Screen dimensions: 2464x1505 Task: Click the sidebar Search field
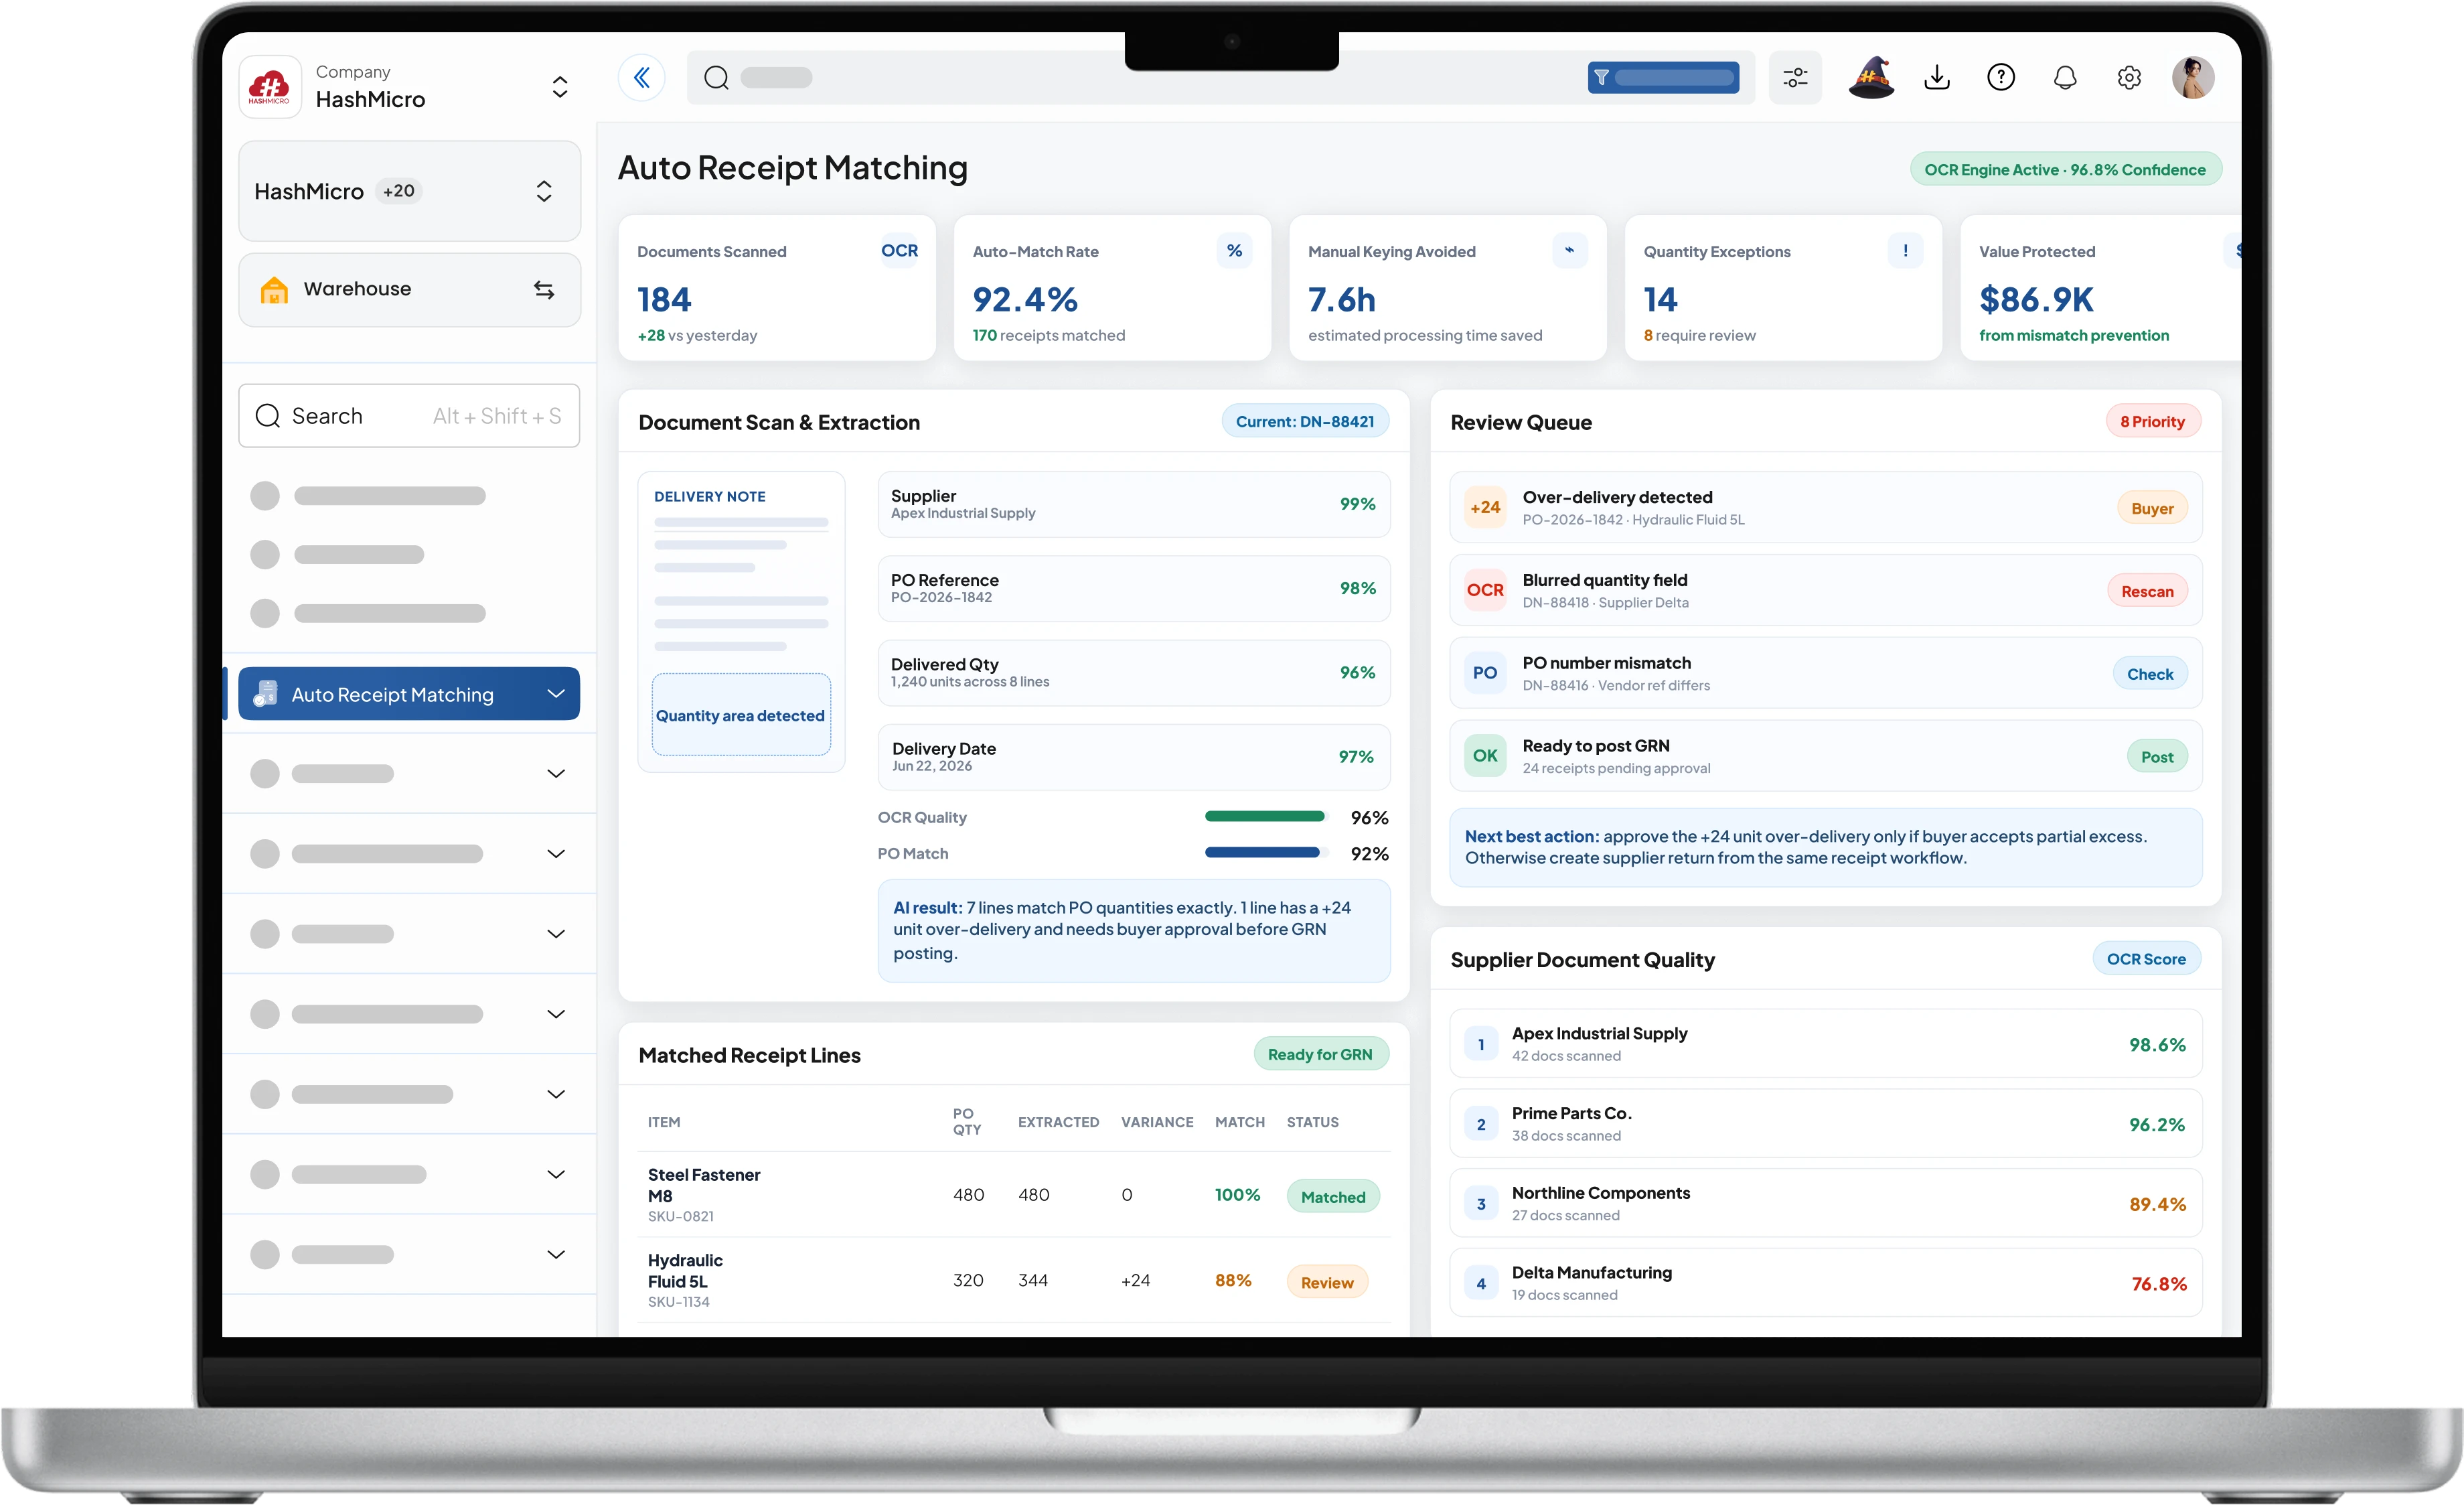point(409,415)
